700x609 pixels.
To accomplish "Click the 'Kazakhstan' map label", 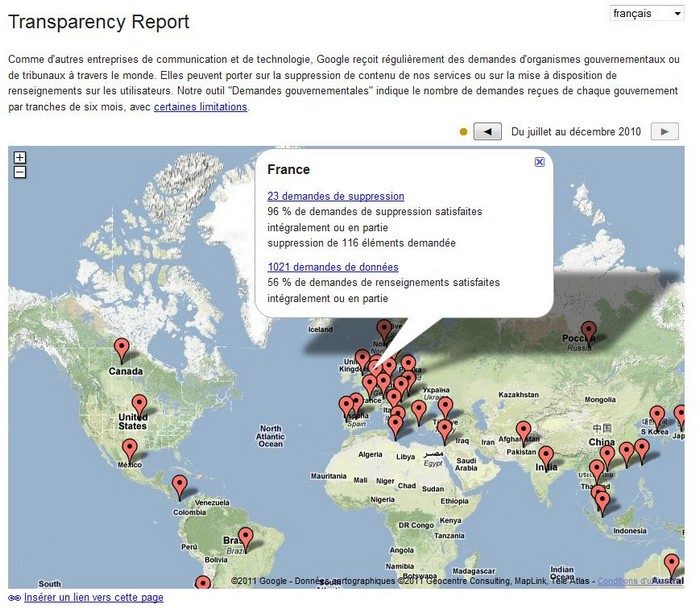I will click(x=518, y=395).
